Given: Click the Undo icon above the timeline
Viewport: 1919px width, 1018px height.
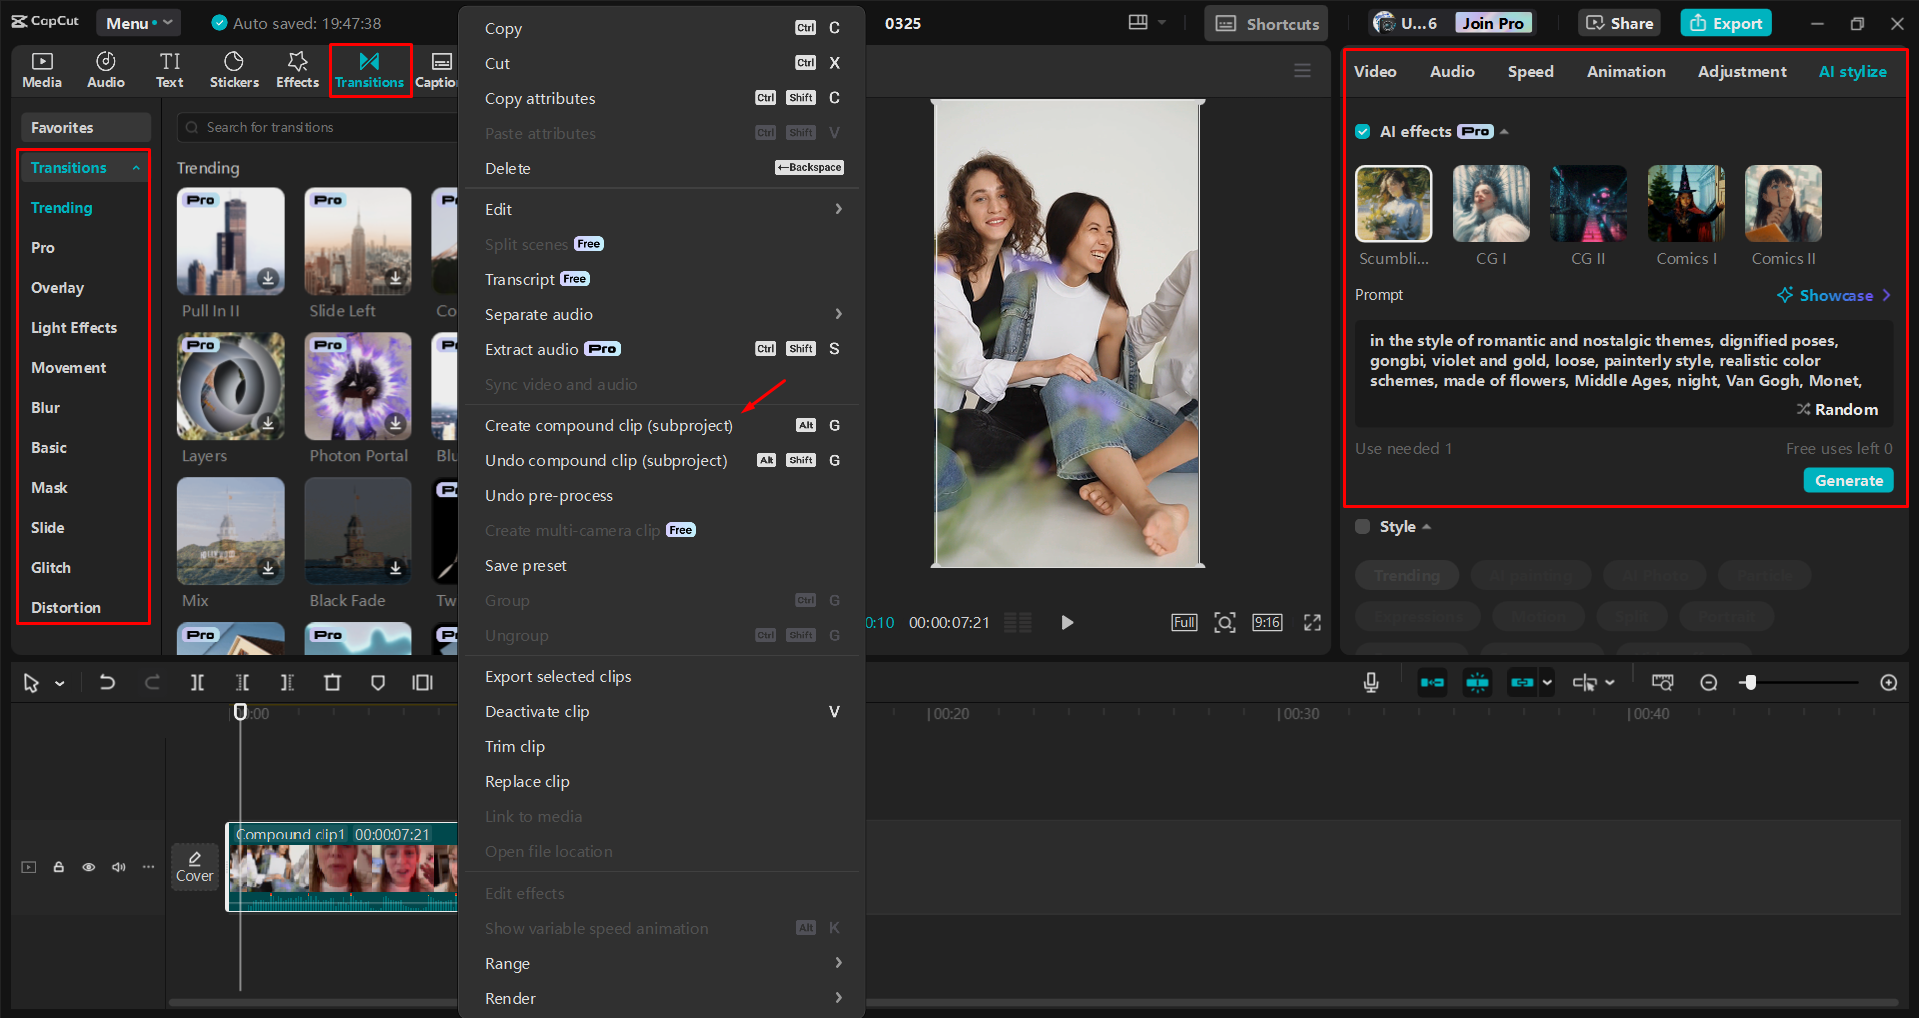Looking at the screenshot, I should point(107,682).
